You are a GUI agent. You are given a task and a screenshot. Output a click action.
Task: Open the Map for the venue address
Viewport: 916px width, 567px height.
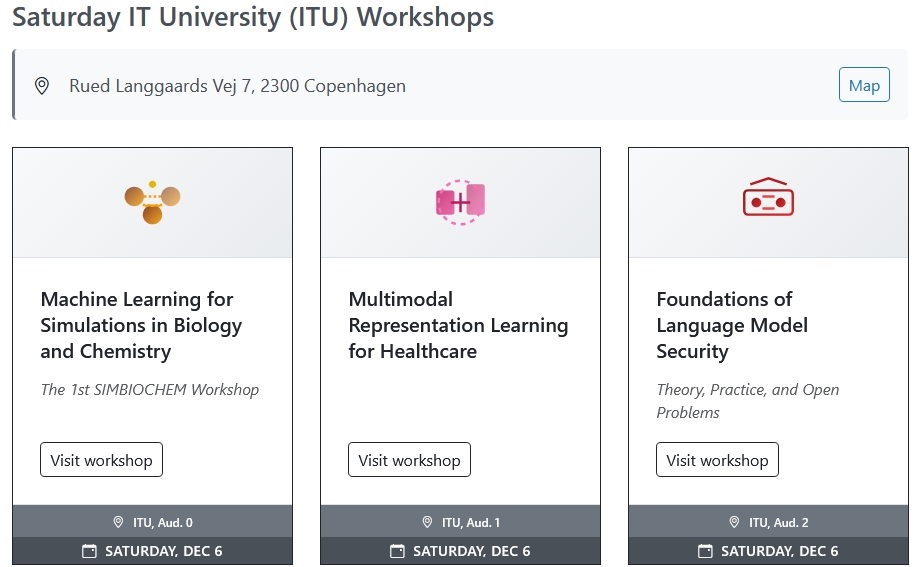[864, 86]
